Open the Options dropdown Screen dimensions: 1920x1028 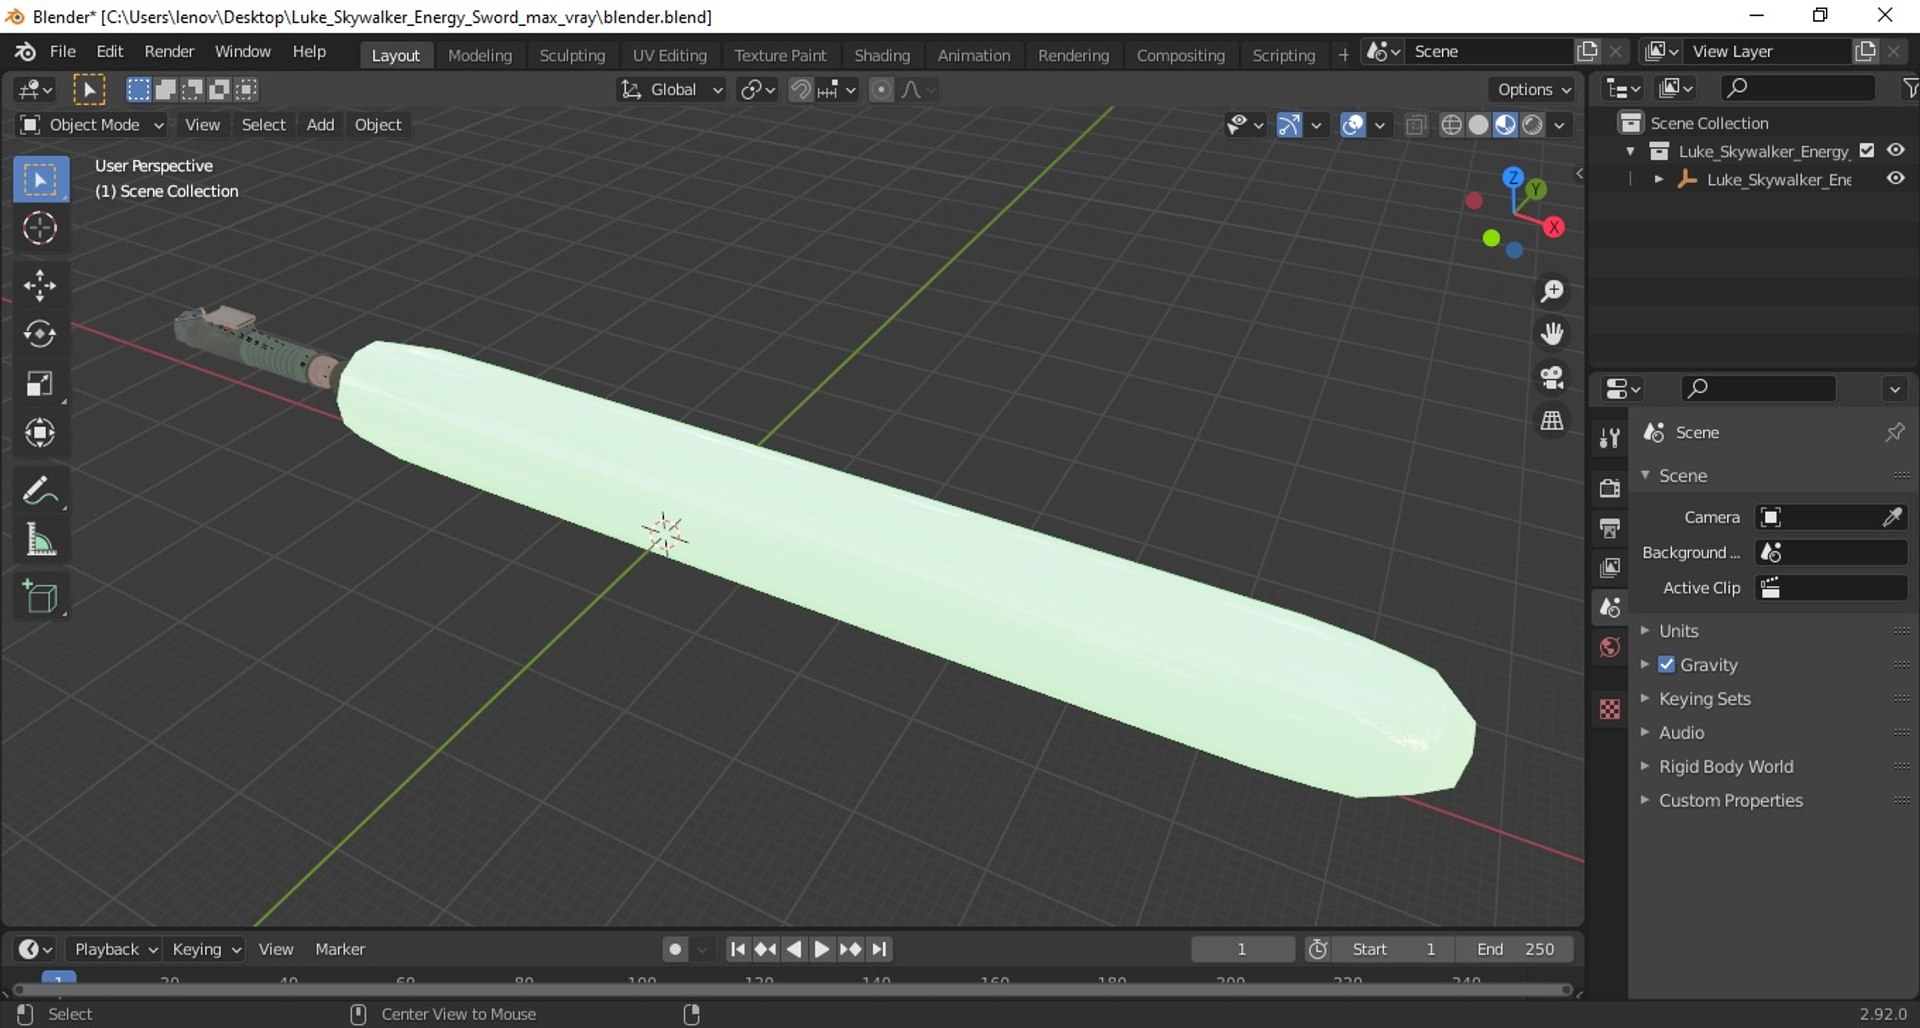(1533, 90)
